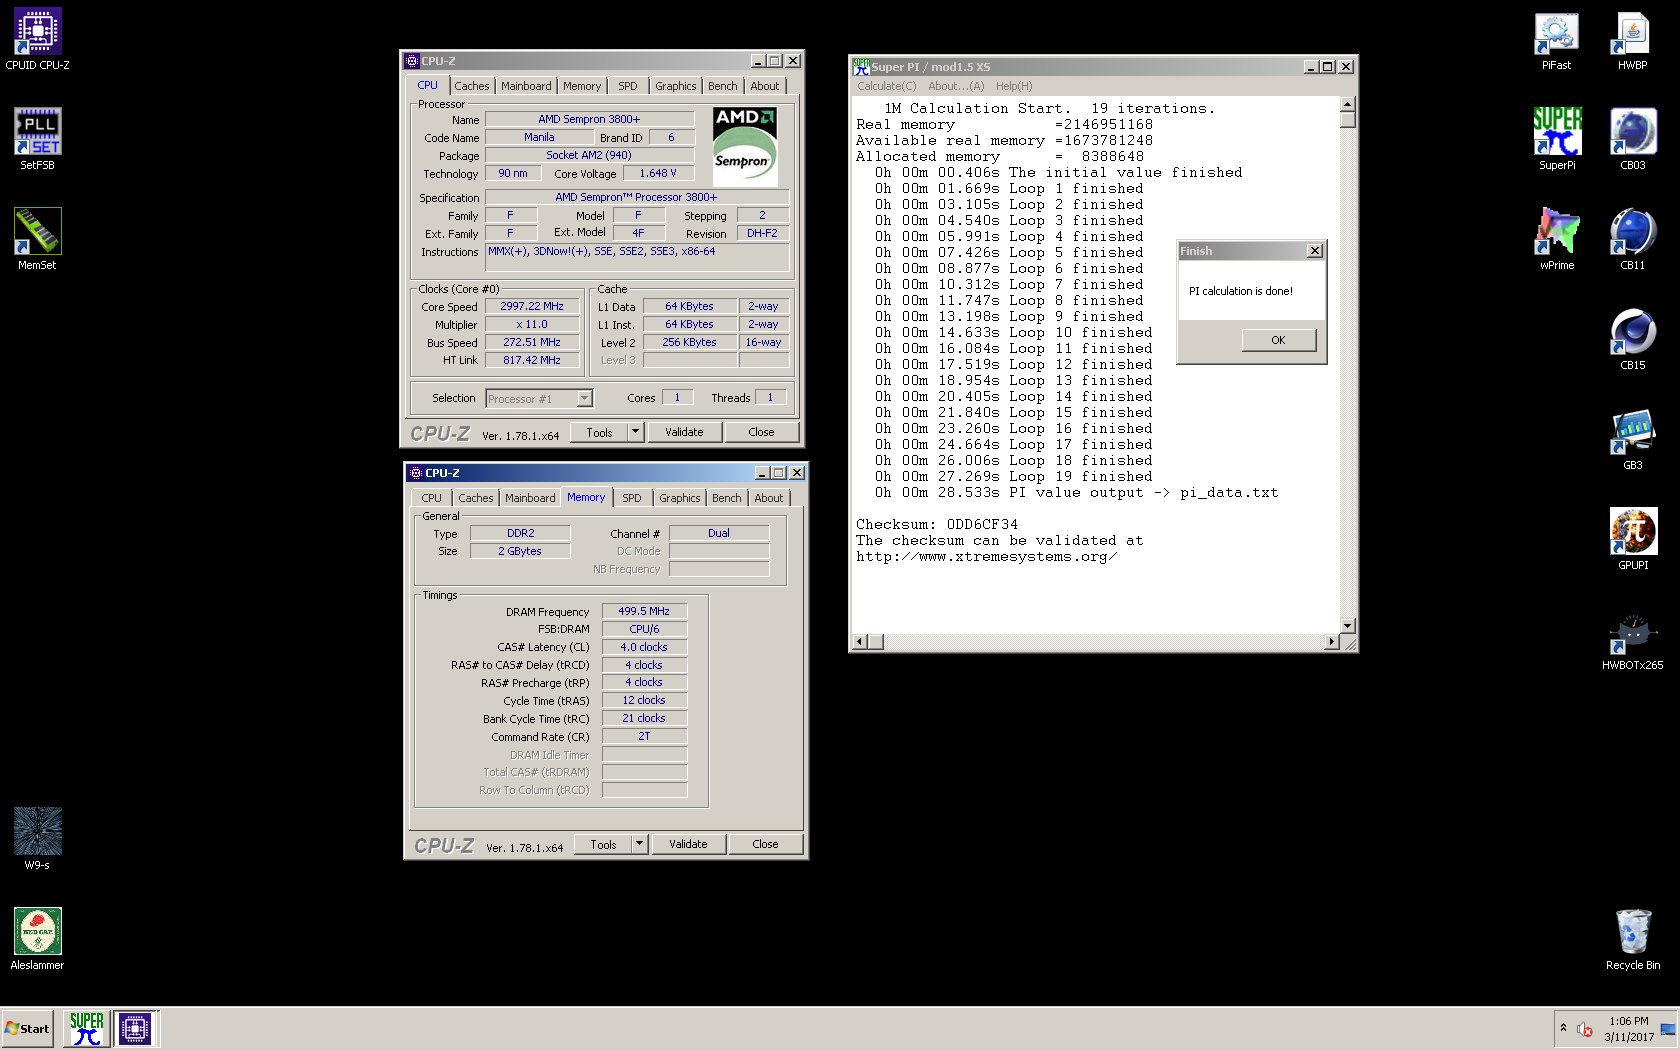Click Super PI taskbar button
This screenshot has height=1050, width=1680.
87,1028
